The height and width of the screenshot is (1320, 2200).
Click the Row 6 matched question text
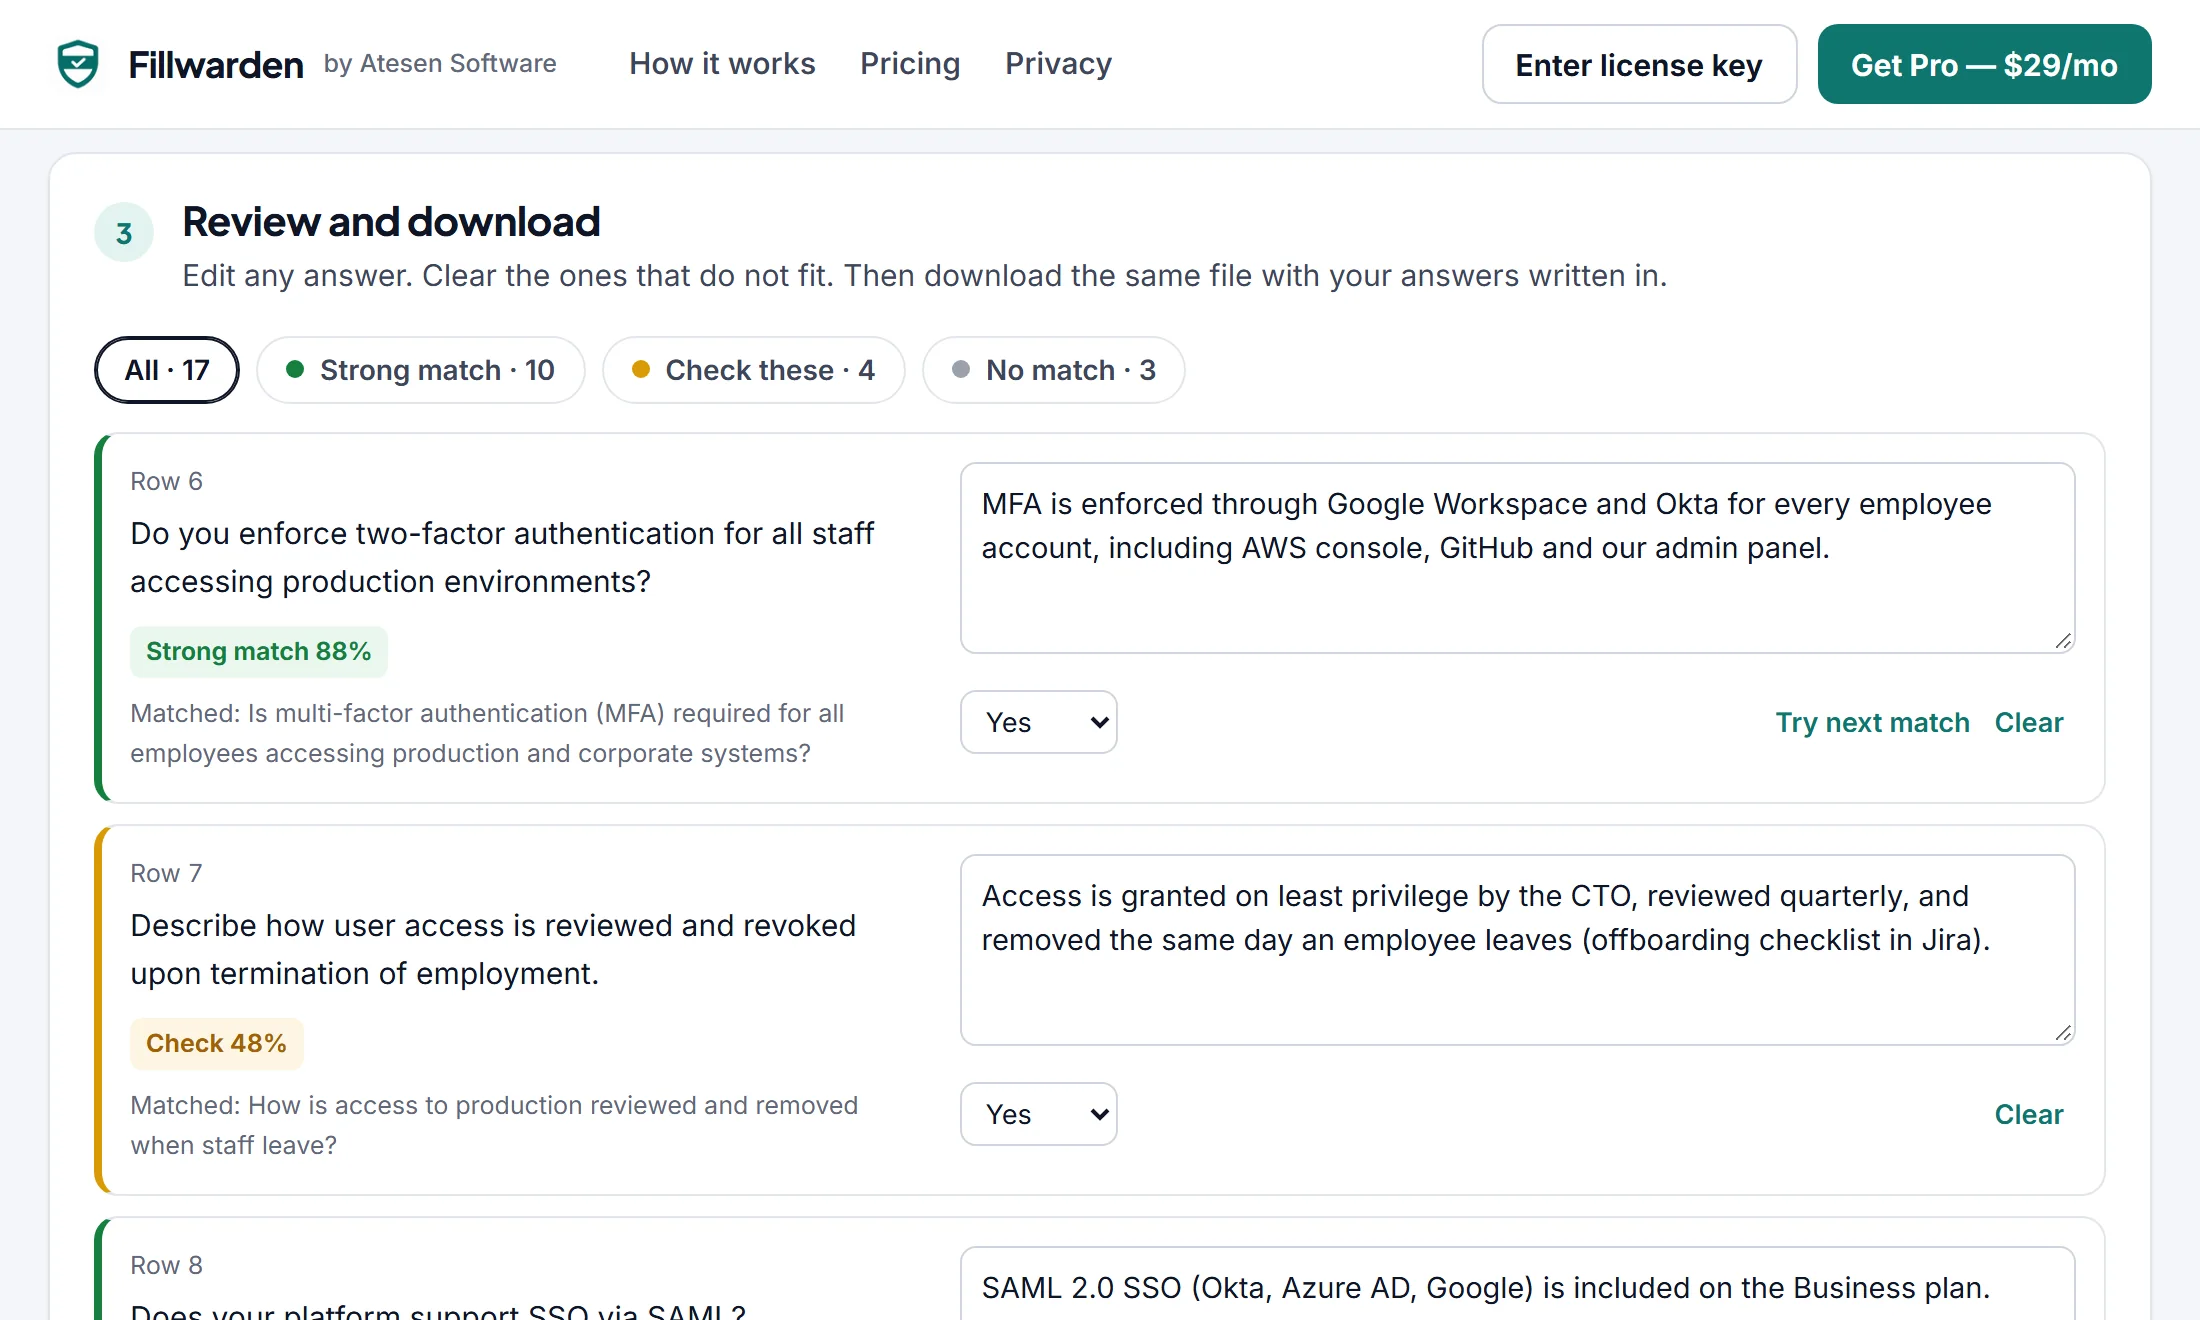pos(487,733)
